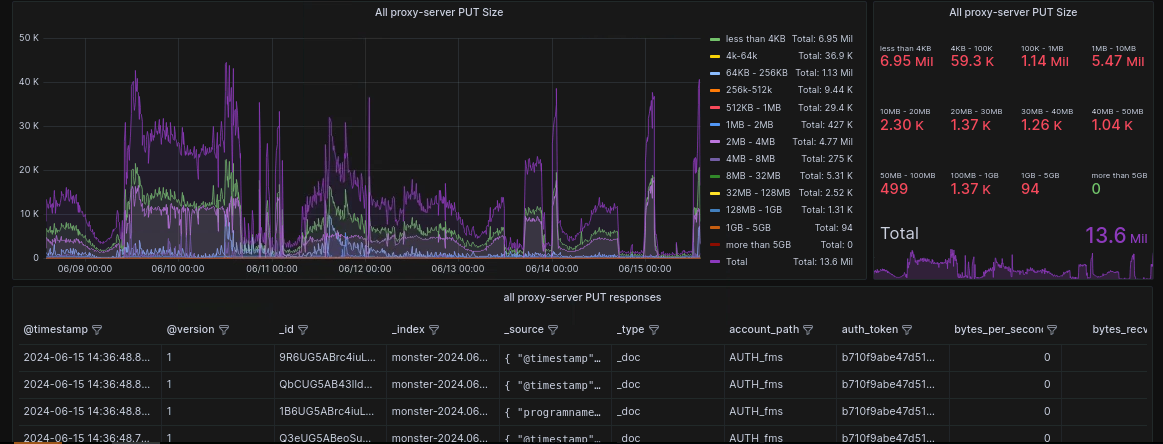Screen dimensions: 1163x444
Task: Toggle the '256k-512k' legend series
Action: coord(750,90)
